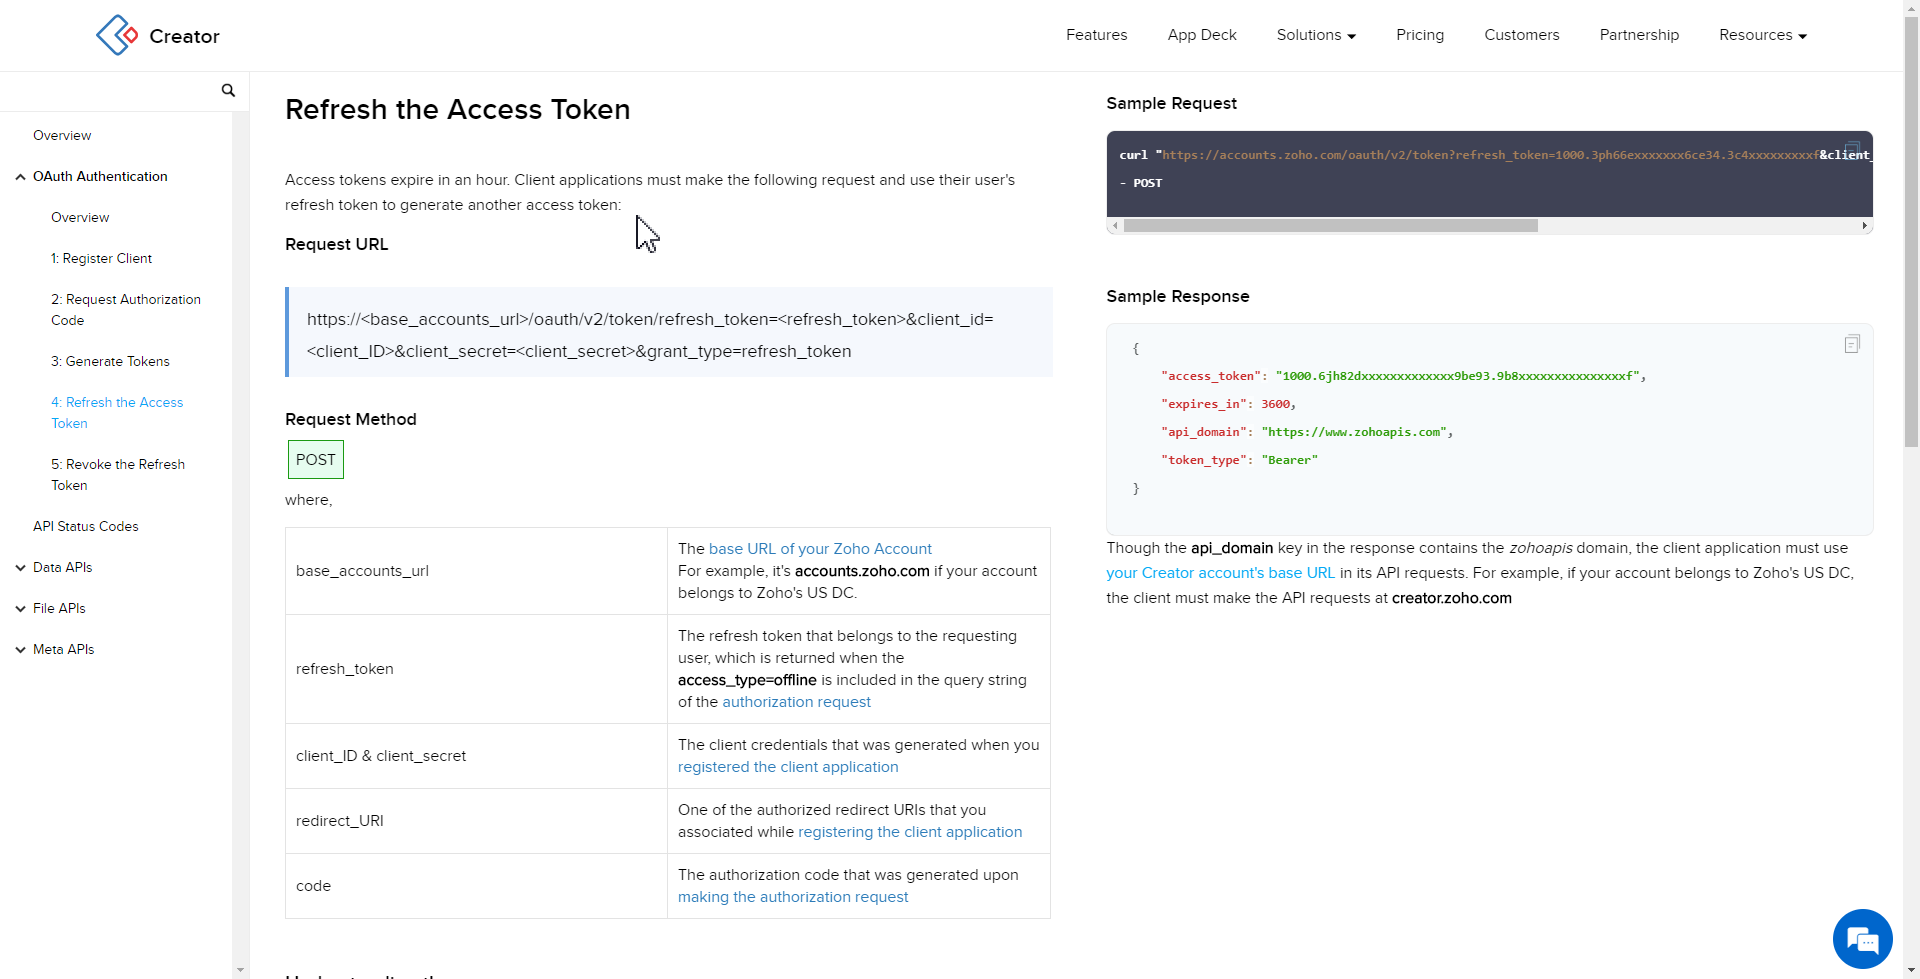The height and width of the screenshot is (979, 1920).
Task: Open the 'base URL of your Zoho Account' link
Action: pos(820,548)
